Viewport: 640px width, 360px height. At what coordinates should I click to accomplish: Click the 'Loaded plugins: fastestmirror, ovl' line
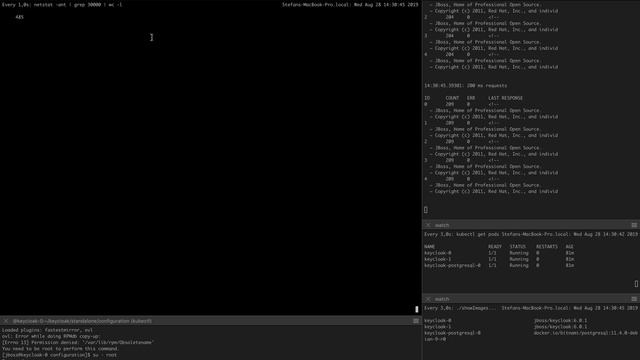click(x=47, y=330)
